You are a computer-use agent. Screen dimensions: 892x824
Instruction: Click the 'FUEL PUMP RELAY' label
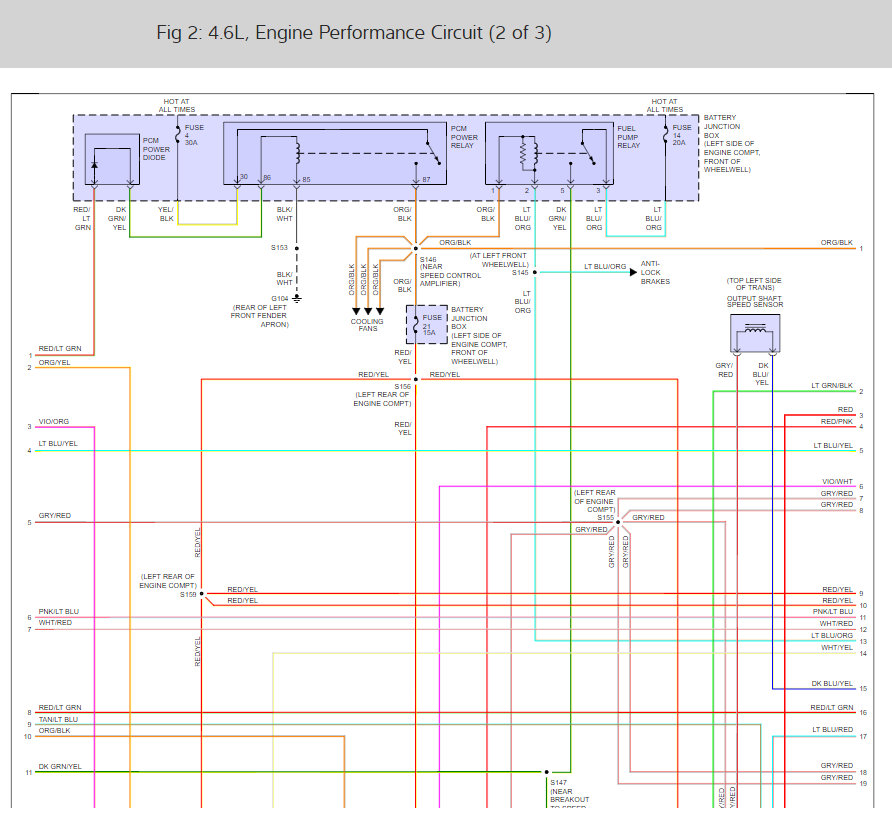tap(629, 137)
